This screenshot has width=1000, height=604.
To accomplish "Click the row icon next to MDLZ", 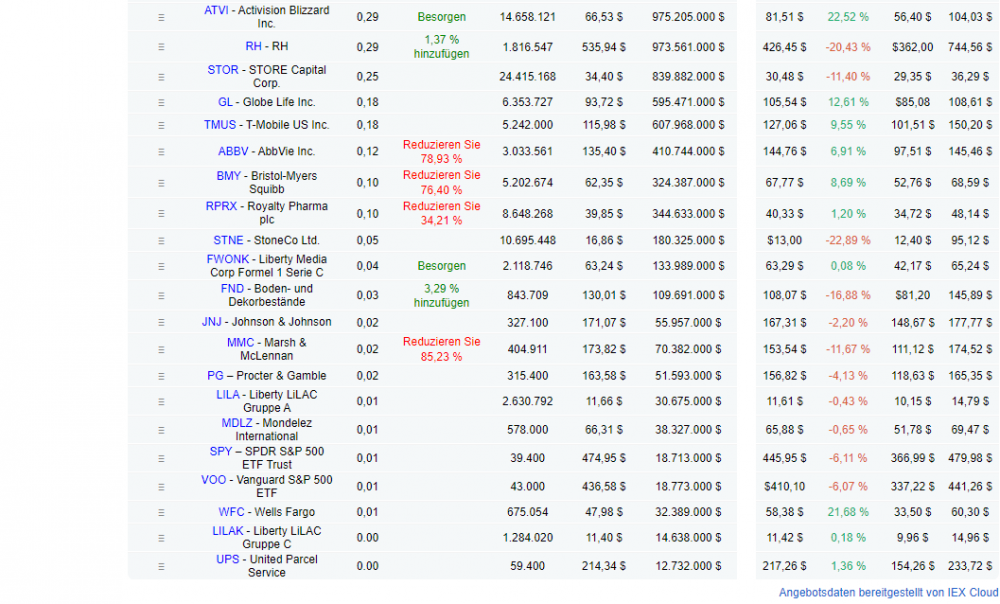I will point(161,430).
